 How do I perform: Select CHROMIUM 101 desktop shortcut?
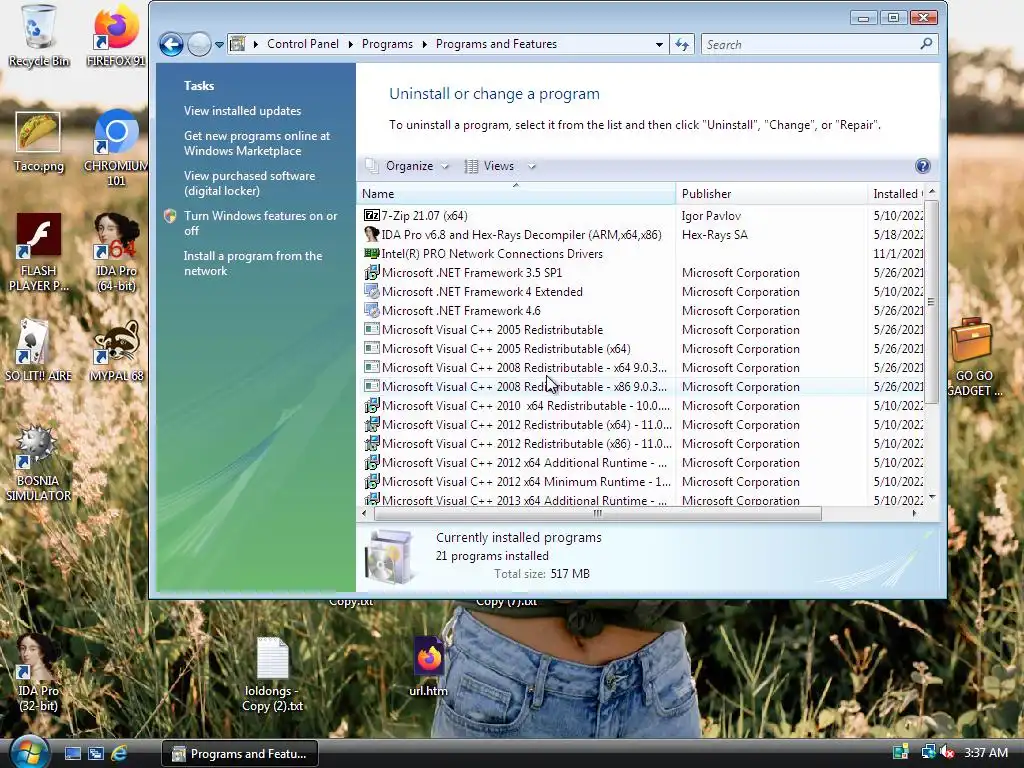pos(116,148)
